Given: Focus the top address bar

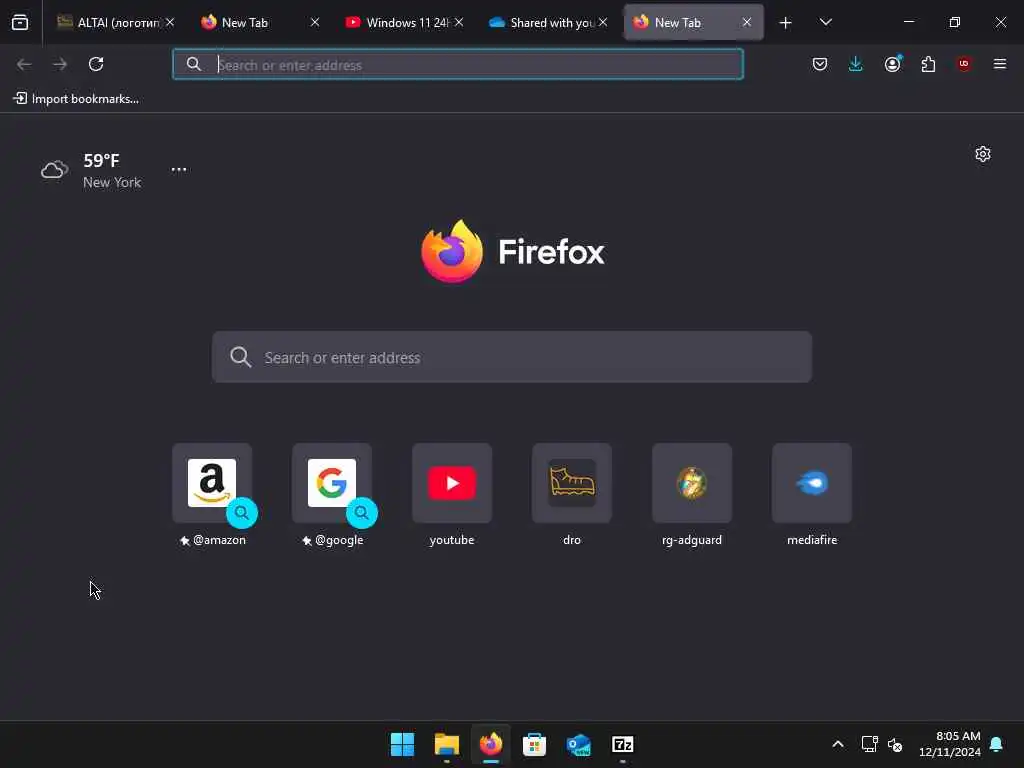Looking at the screenshot, I should click(x=458, y=64).
